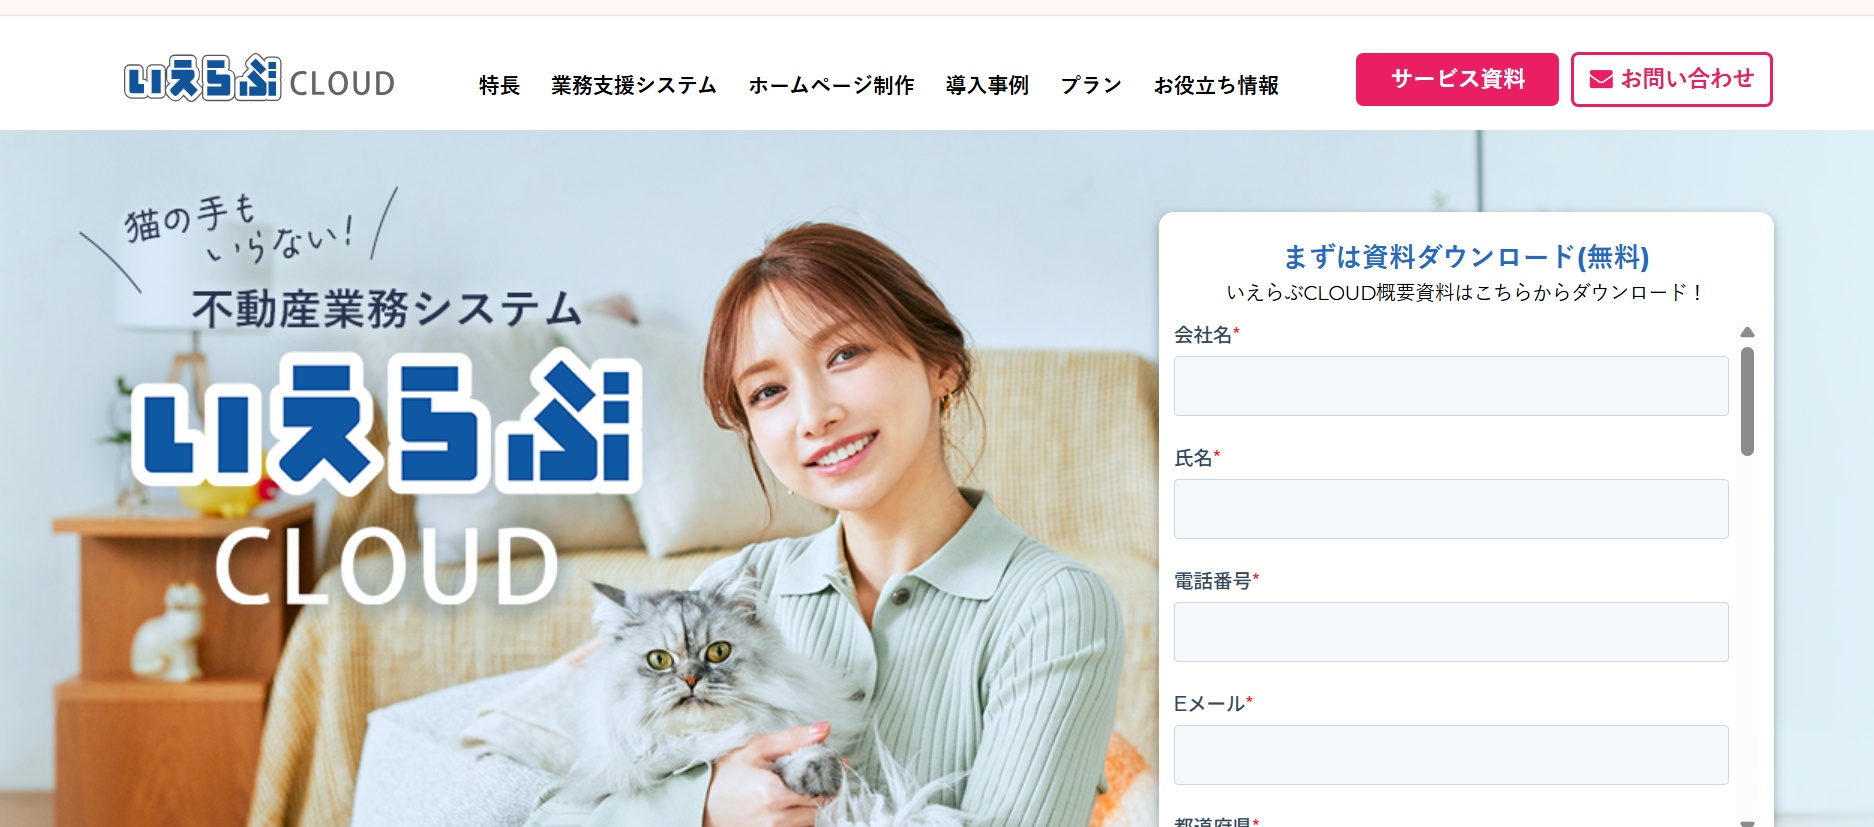Click the large いえらぶ CLOUD hero logo
Image resolution: width=1874 pixels, height=827 pixels.
(x=386, y=477)
